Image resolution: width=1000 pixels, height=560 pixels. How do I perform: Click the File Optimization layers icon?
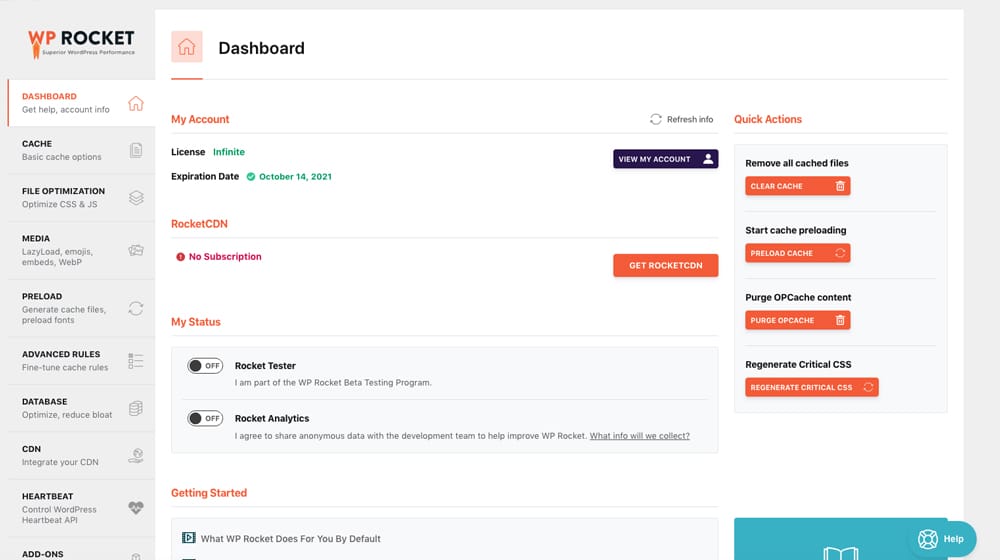tap(136, 198)
